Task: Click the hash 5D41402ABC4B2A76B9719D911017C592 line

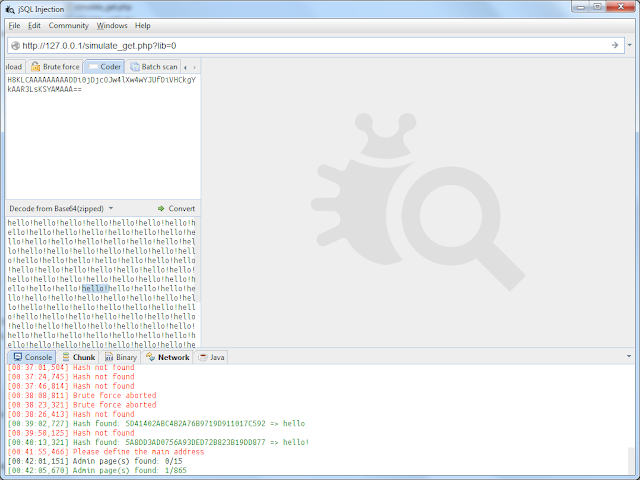Action: tap(156, 423)
